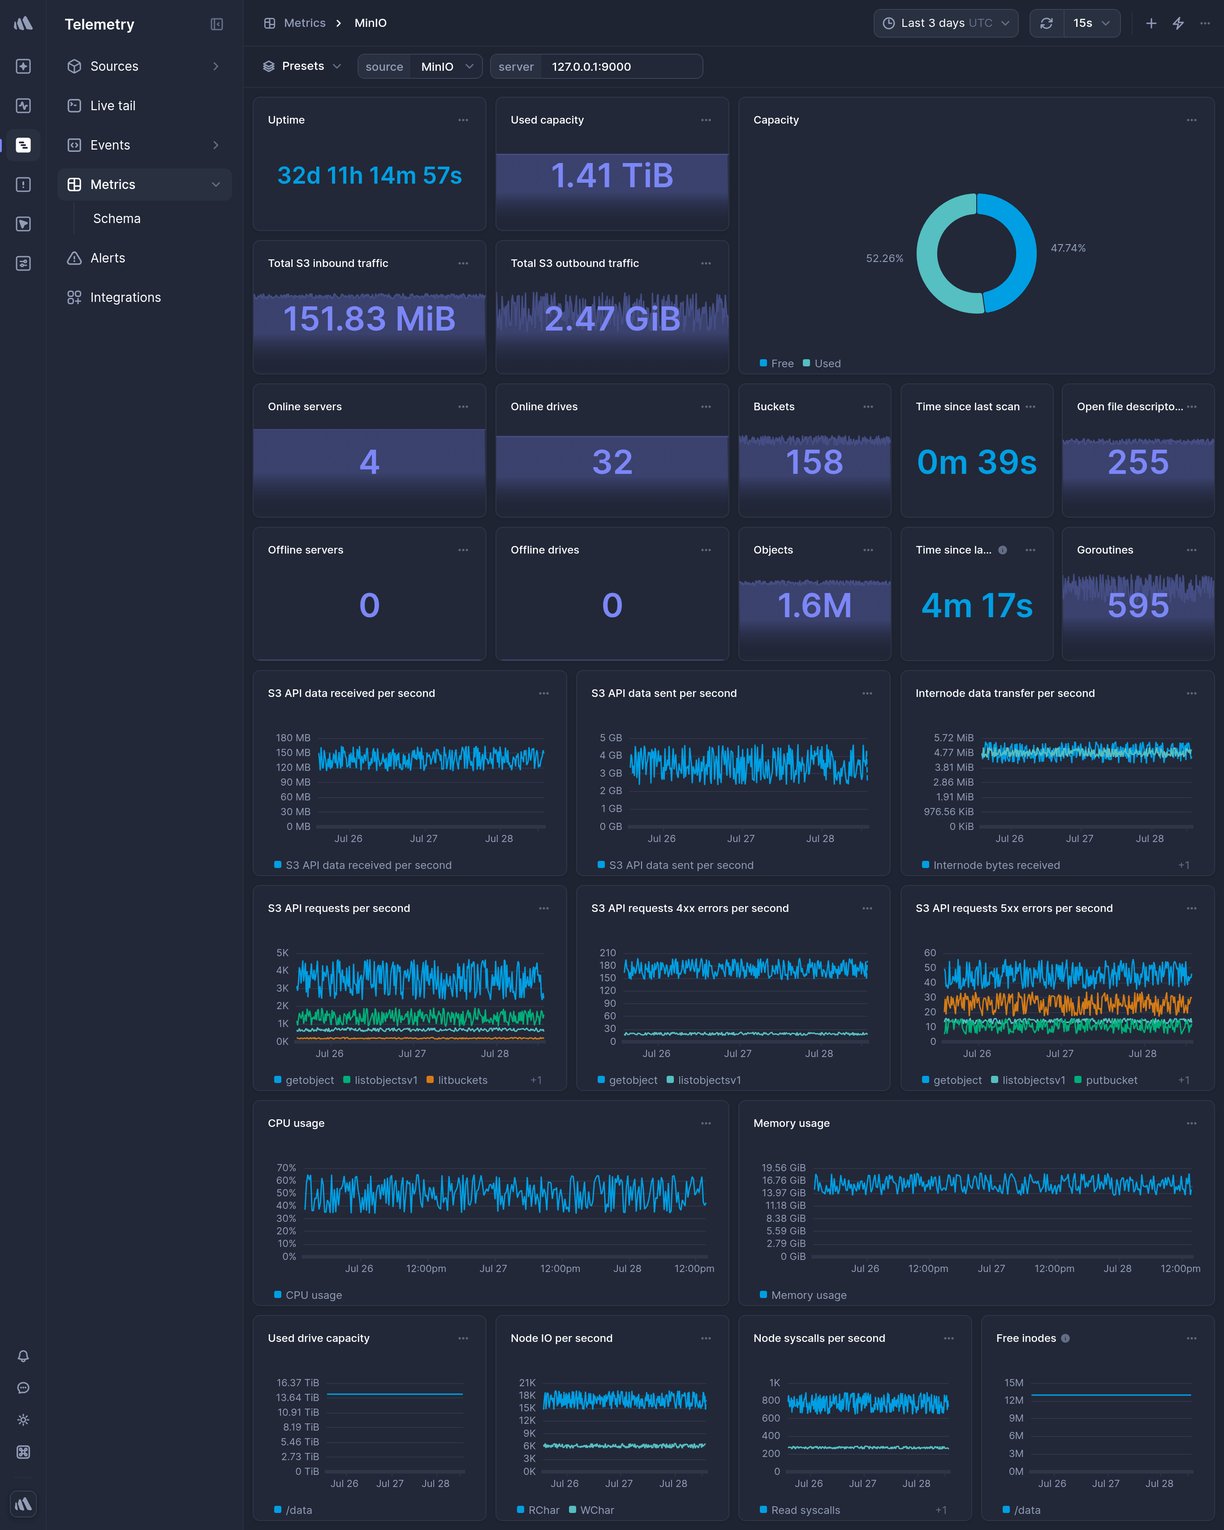
Task: Open Node IO per second panel options
Action: (x=706, y=1338)
